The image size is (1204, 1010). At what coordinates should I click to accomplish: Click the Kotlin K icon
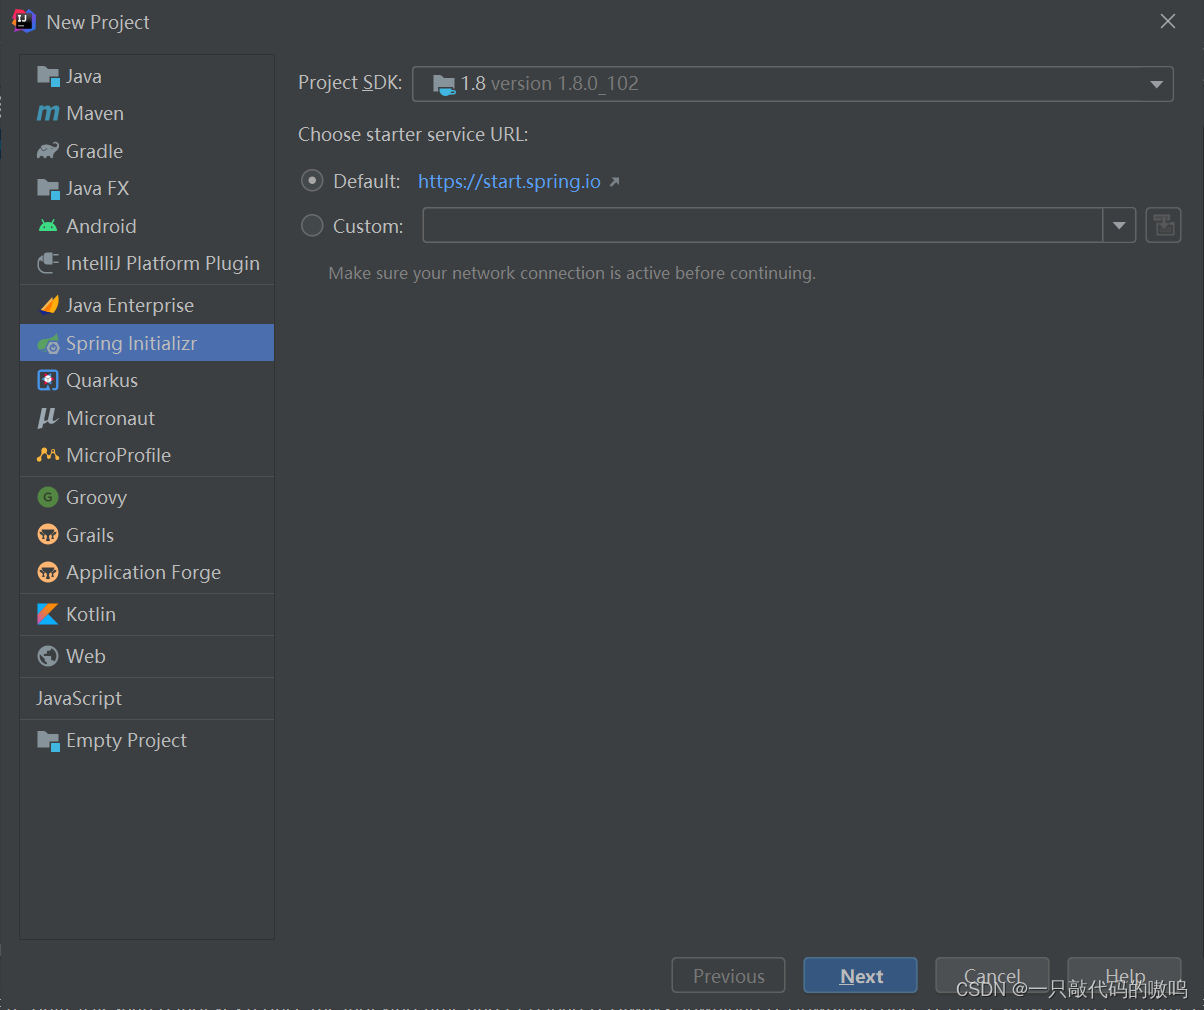click(x=48, y=614)
